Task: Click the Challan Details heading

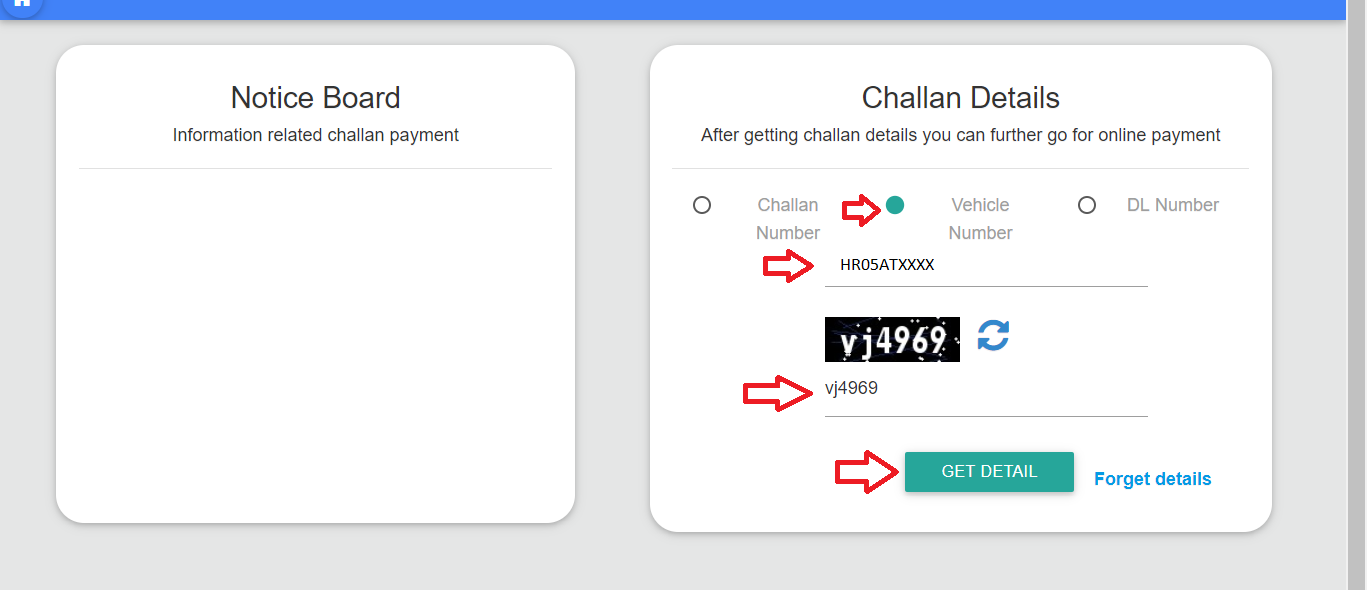Action: pos(960,98)
